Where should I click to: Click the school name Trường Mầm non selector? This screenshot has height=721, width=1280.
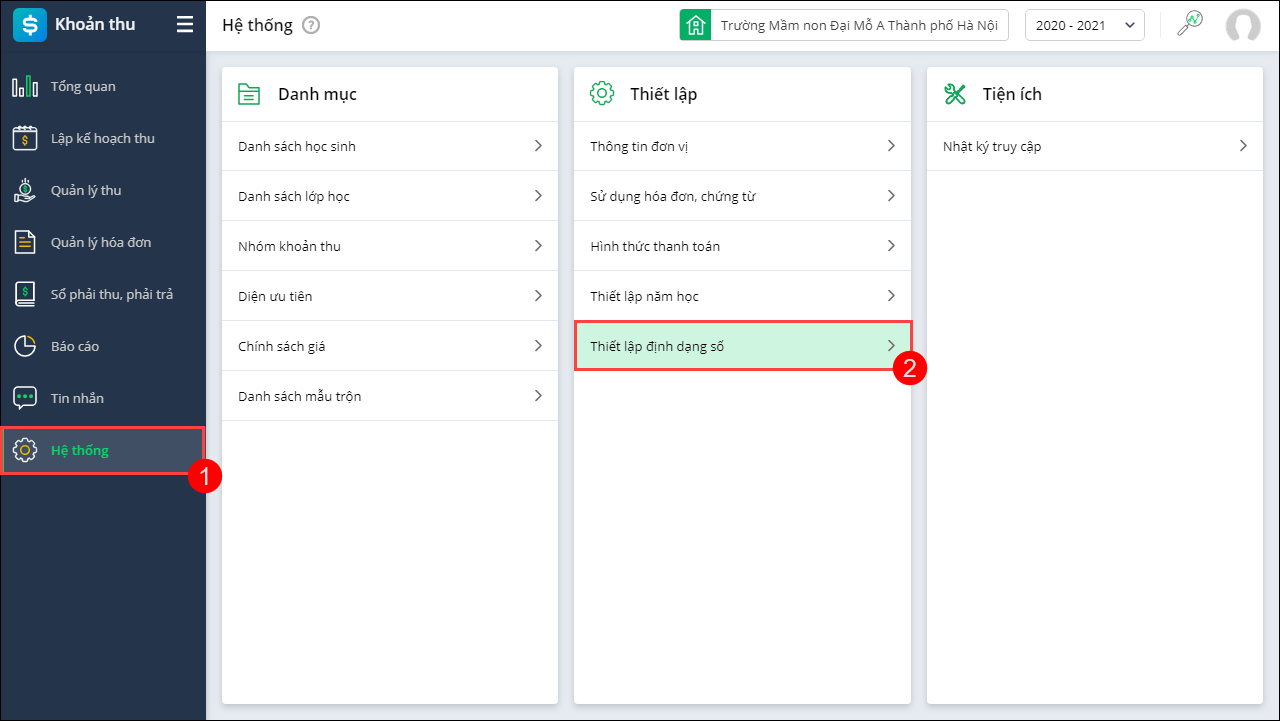pyautogui.click(x=858, y=26)
